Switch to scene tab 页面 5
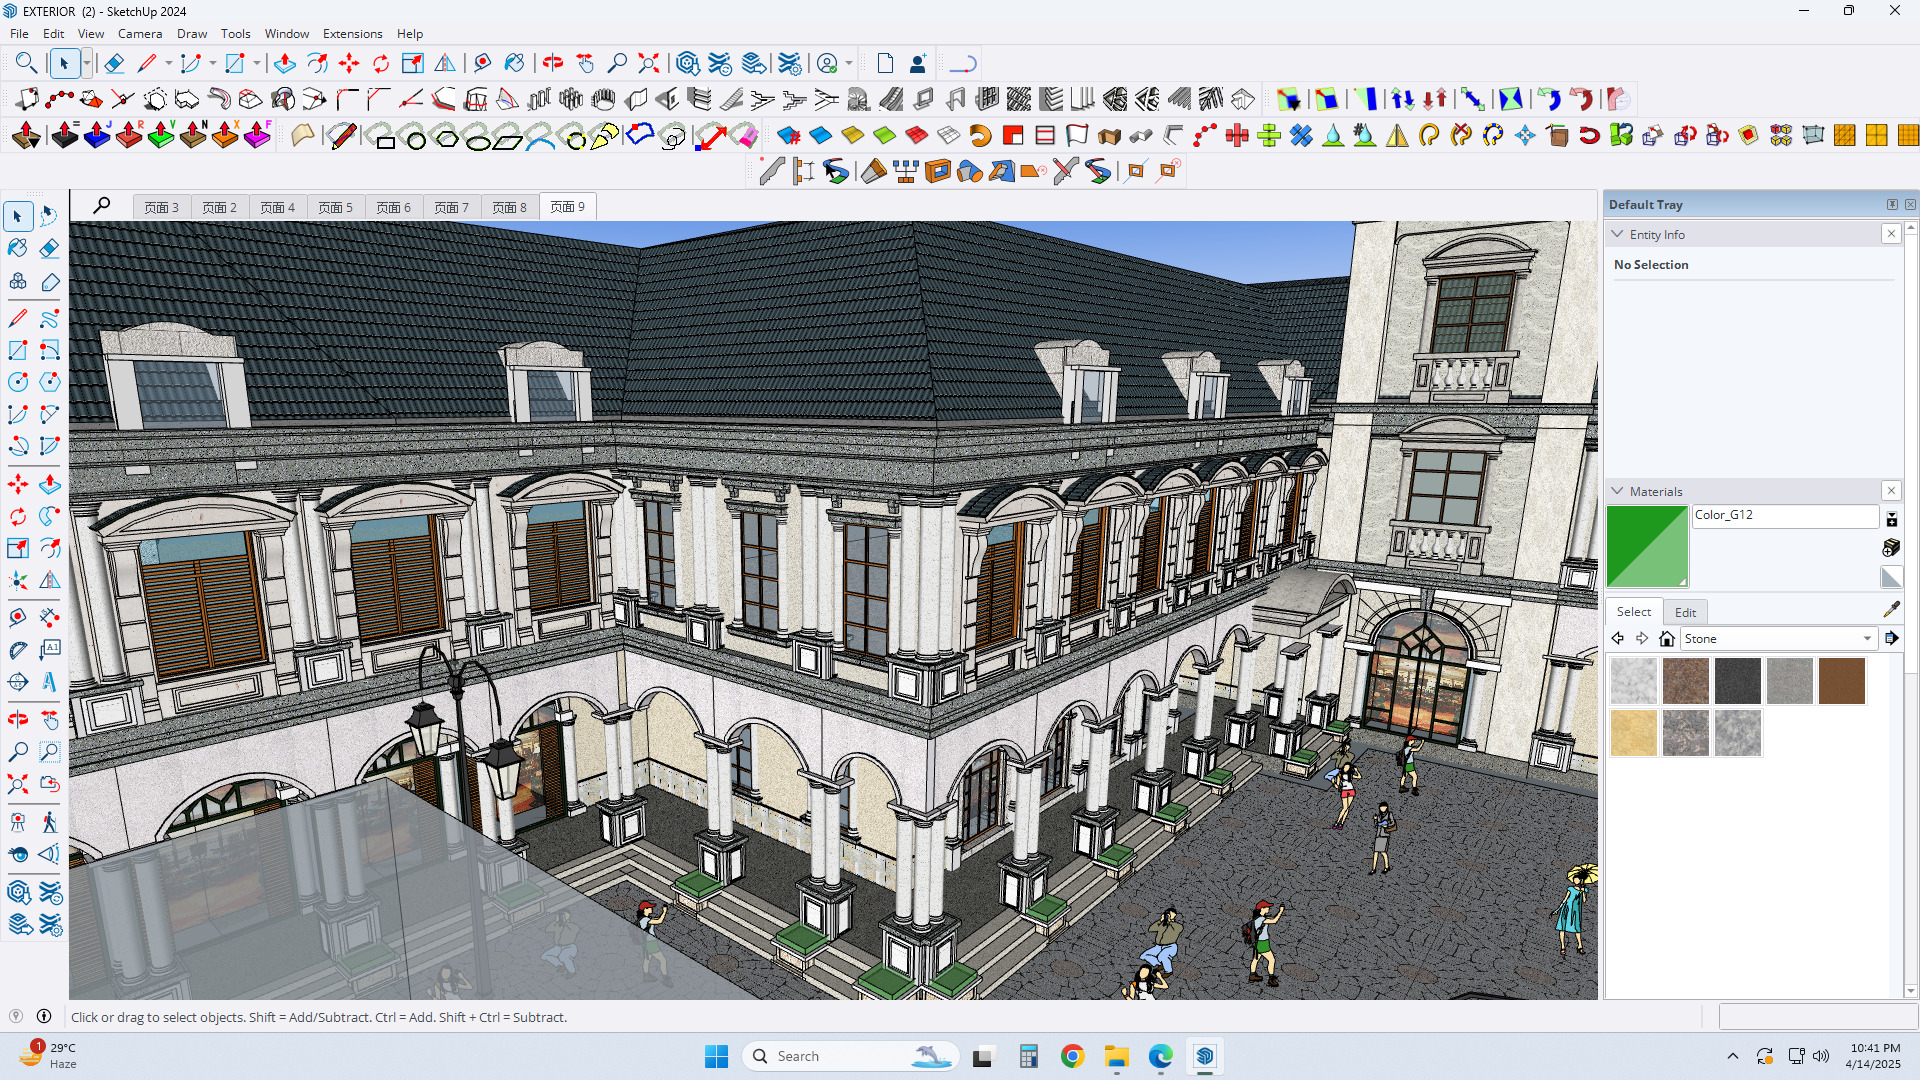Viewport: 1920px width, 1080px height. (x=336, y=207)
